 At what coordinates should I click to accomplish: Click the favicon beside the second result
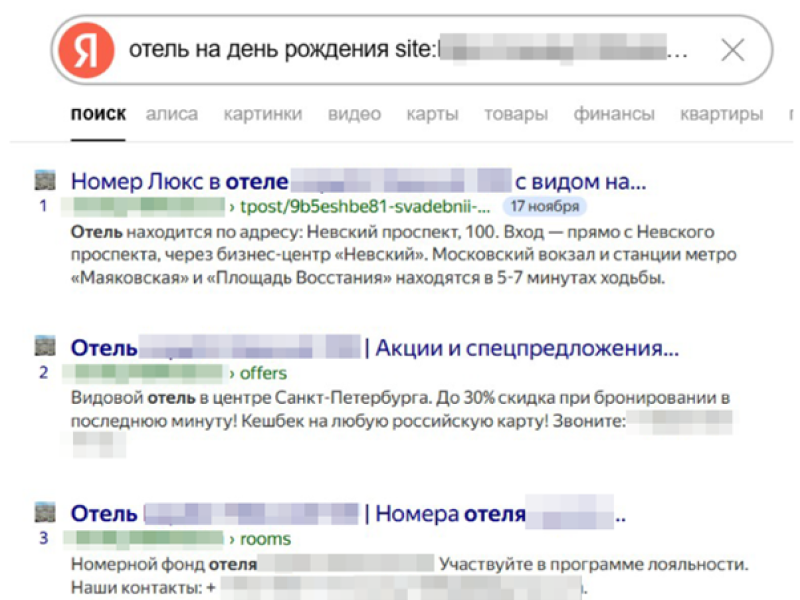coord(44,346)
